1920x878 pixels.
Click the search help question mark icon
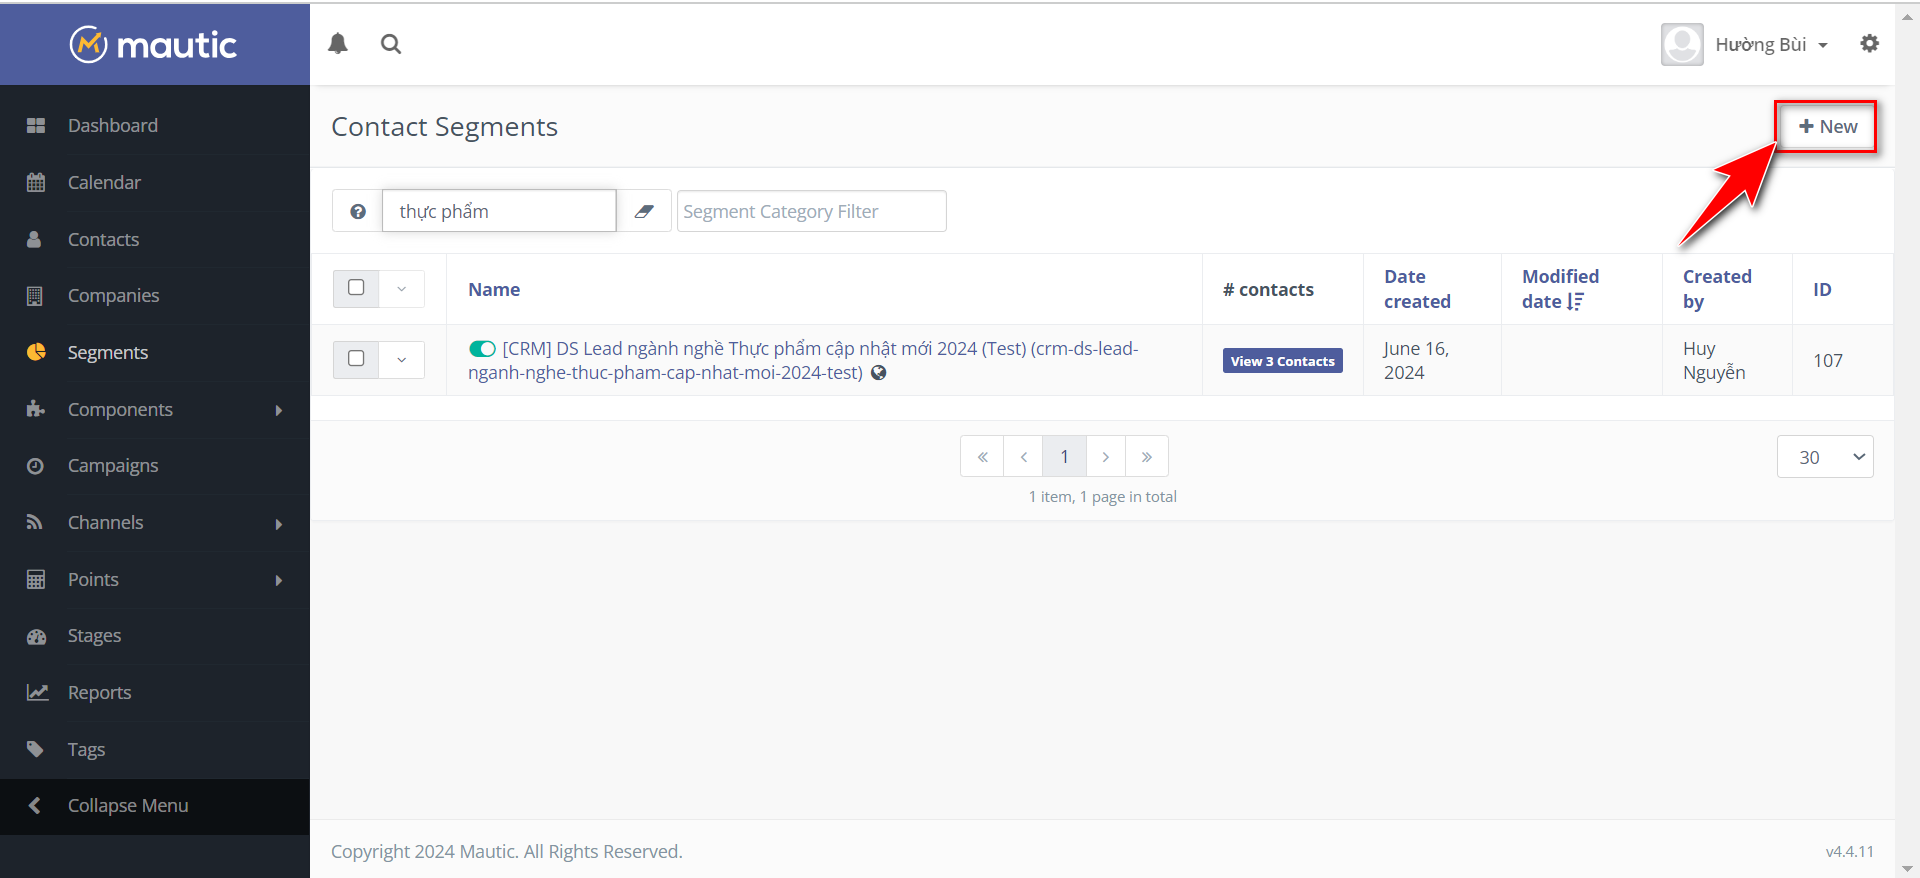point(358,211)
